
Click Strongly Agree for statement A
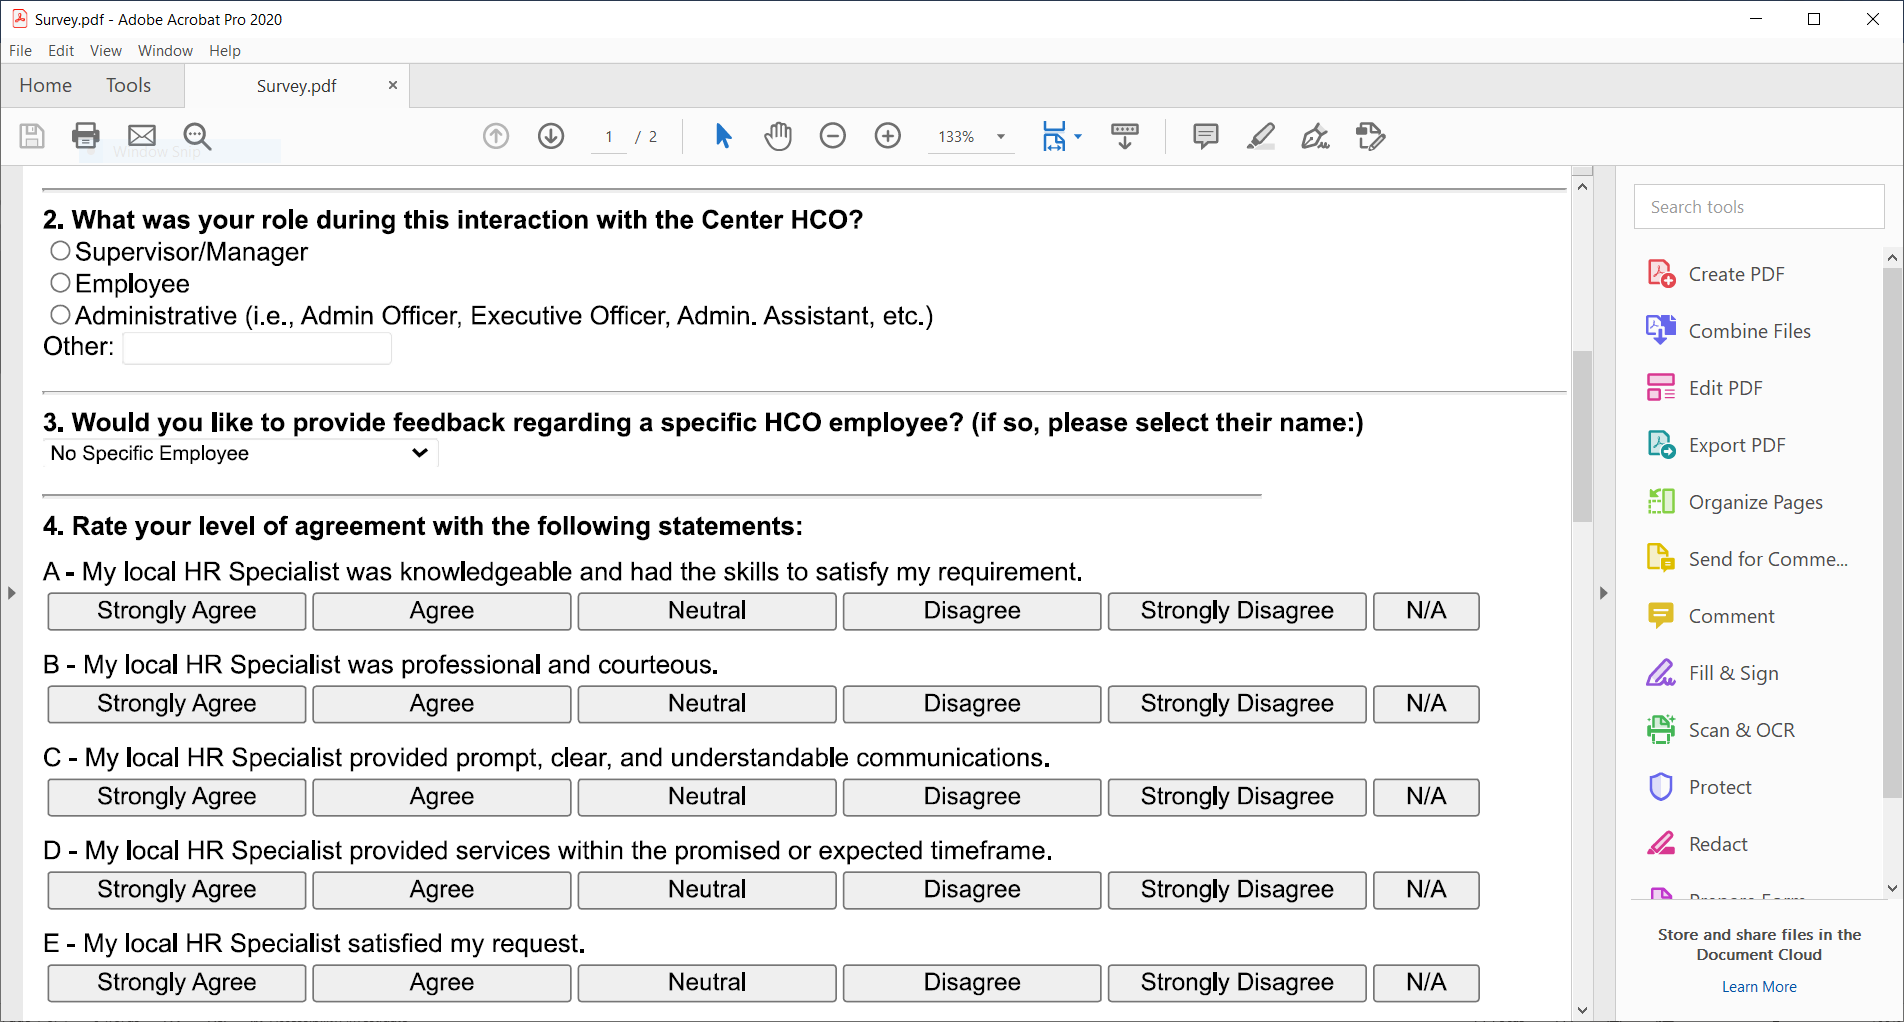[x=177, y=611]
